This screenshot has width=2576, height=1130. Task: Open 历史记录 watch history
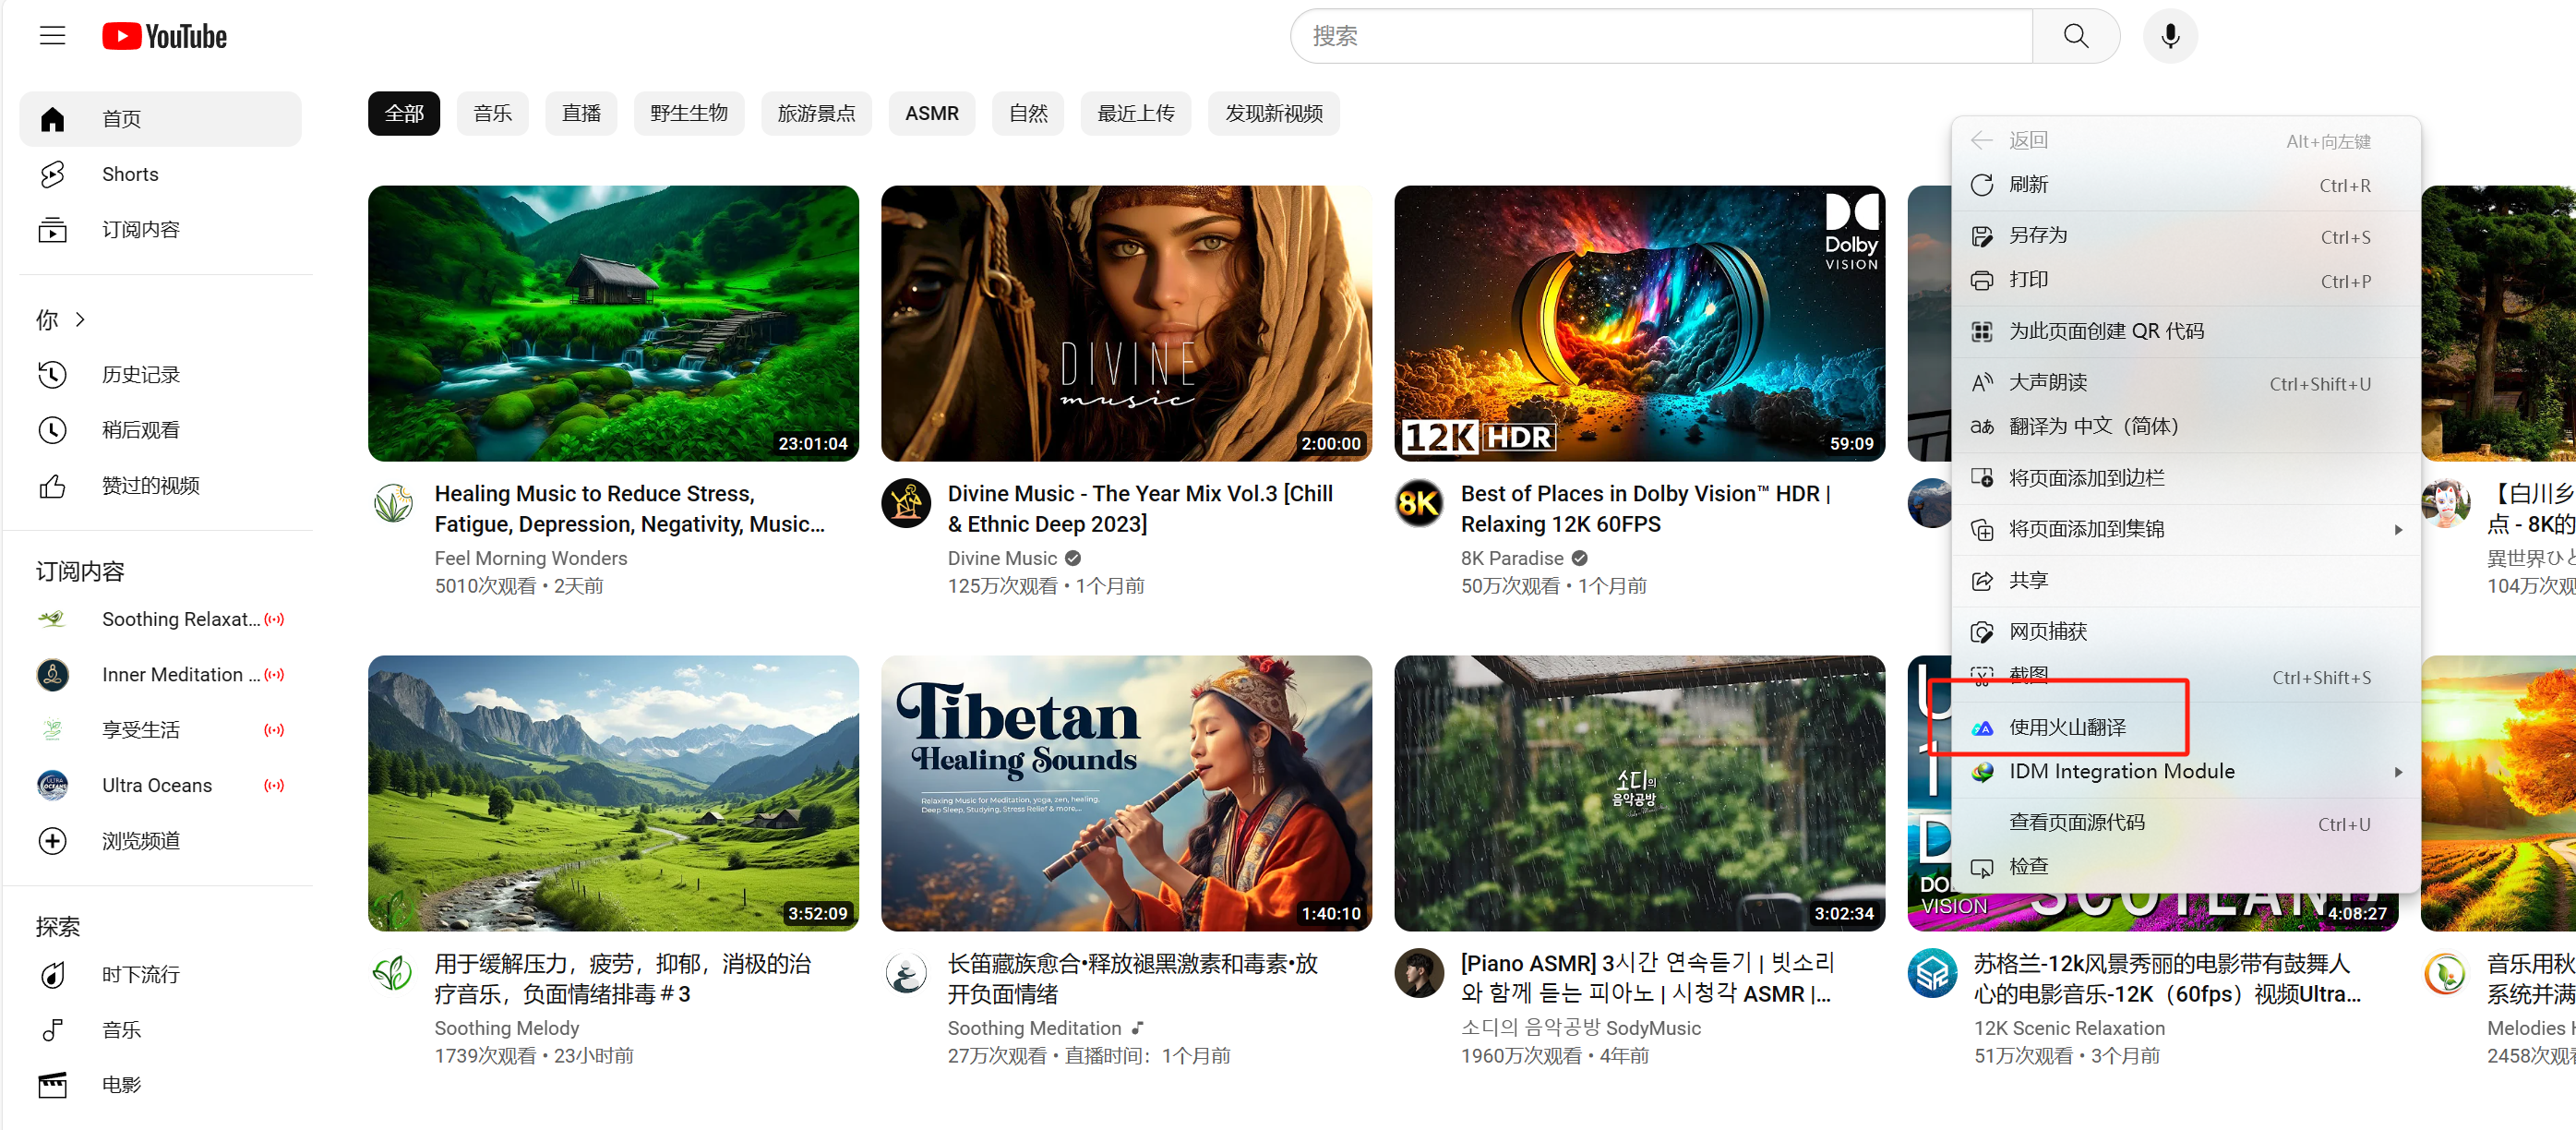(x=160, y=374)
